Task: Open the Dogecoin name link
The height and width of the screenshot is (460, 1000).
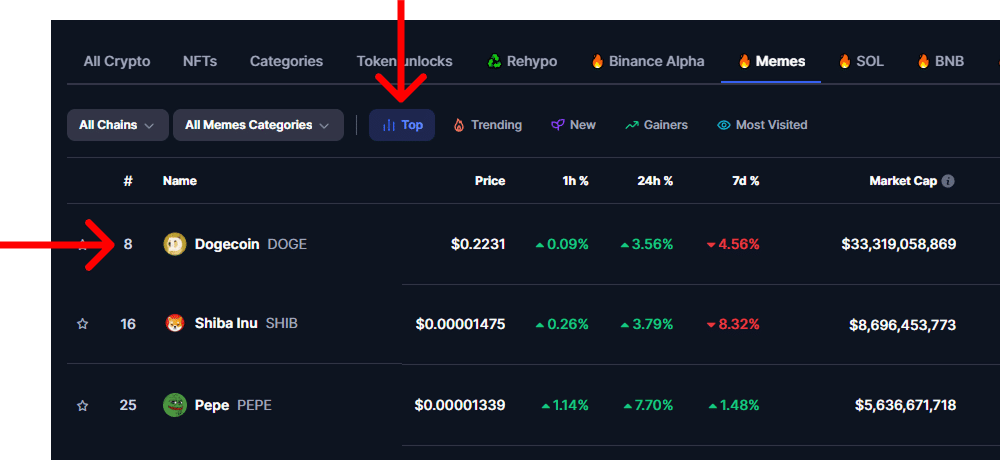Action: coord(227,244)
